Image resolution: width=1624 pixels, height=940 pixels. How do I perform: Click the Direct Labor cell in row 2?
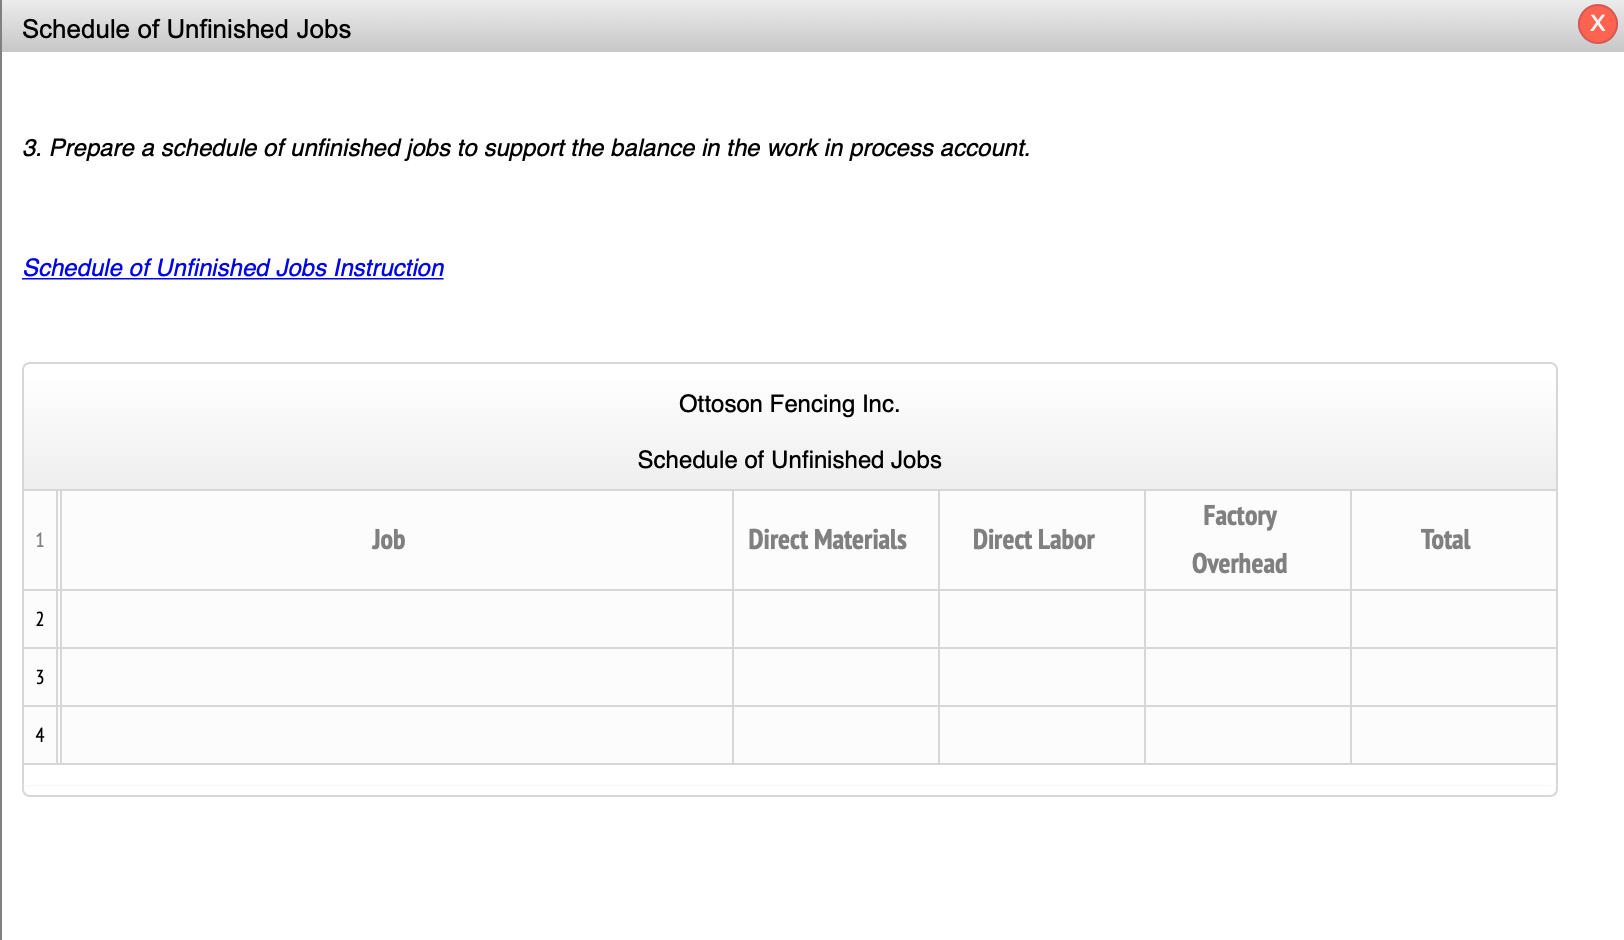coord(1041,619)
